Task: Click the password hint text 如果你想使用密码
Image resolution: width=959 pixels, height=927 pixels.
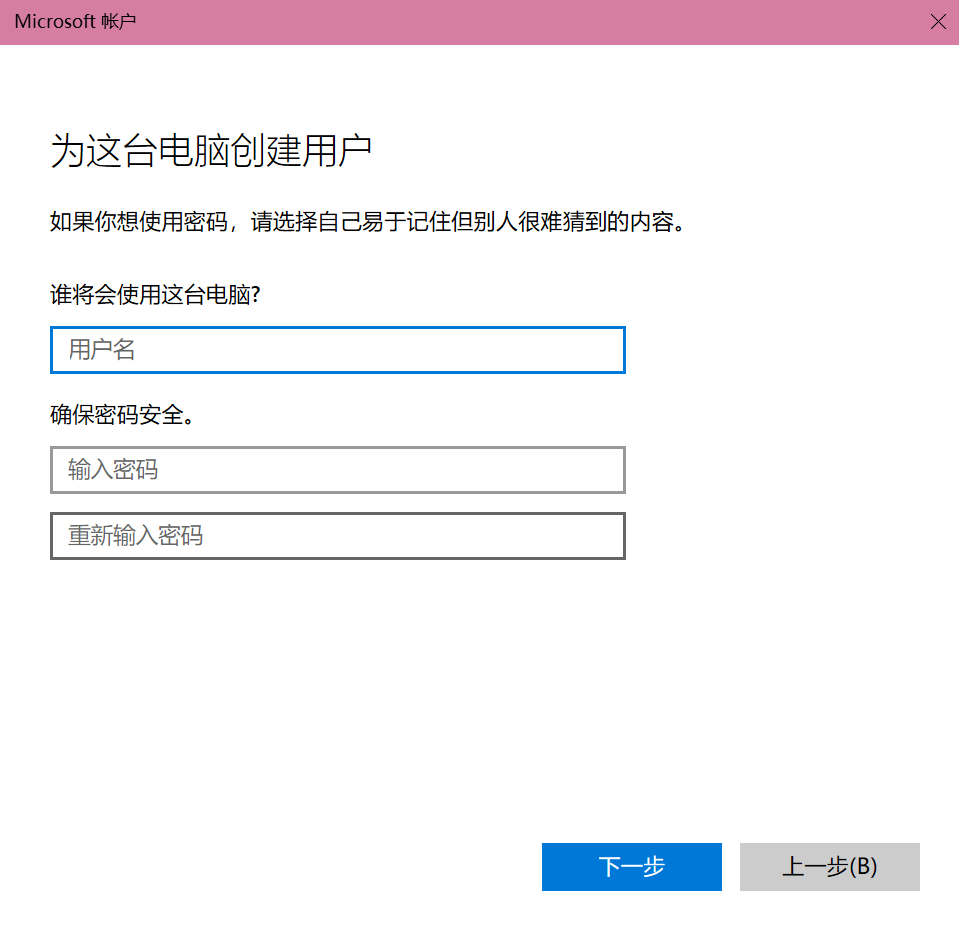Action: pos(139,221)
